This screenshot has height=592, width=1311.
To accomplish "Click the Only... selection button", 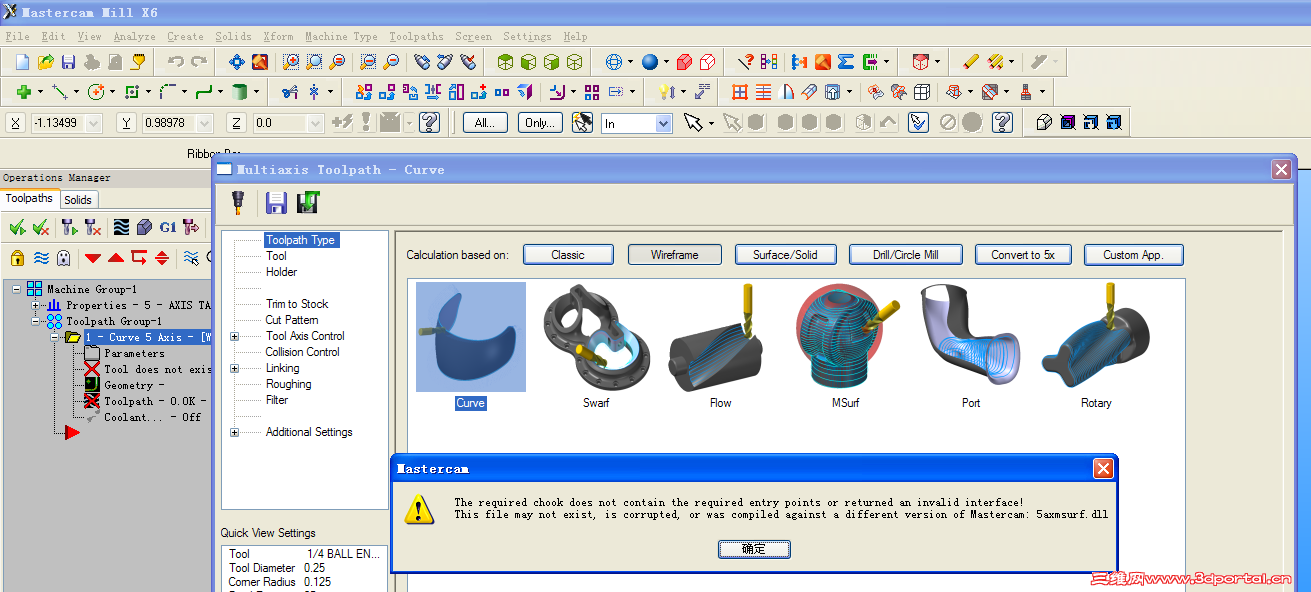I will point(541,123).
